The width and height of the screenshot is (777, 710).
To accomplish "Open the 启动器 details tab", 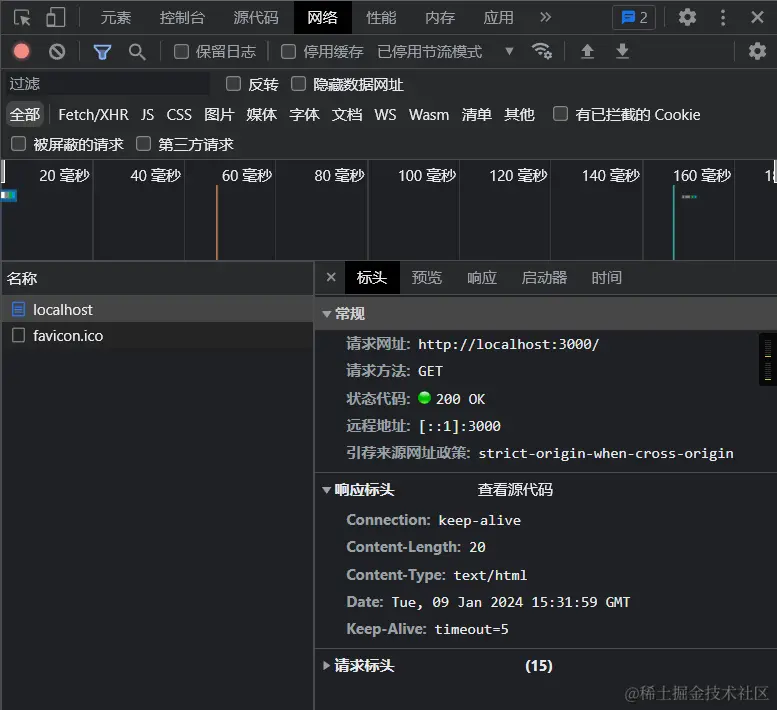I will 544,278.
